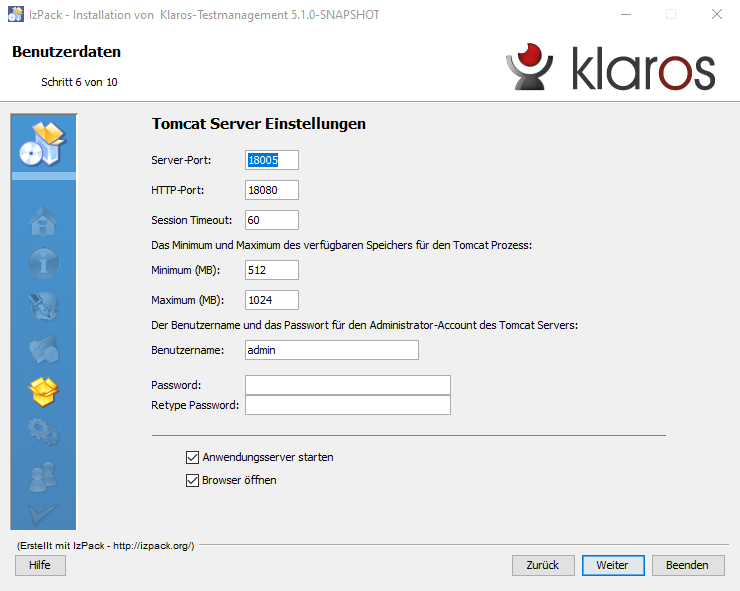Minimize the installer window
Screen dimensions: 740x591
tap(626, 15)
